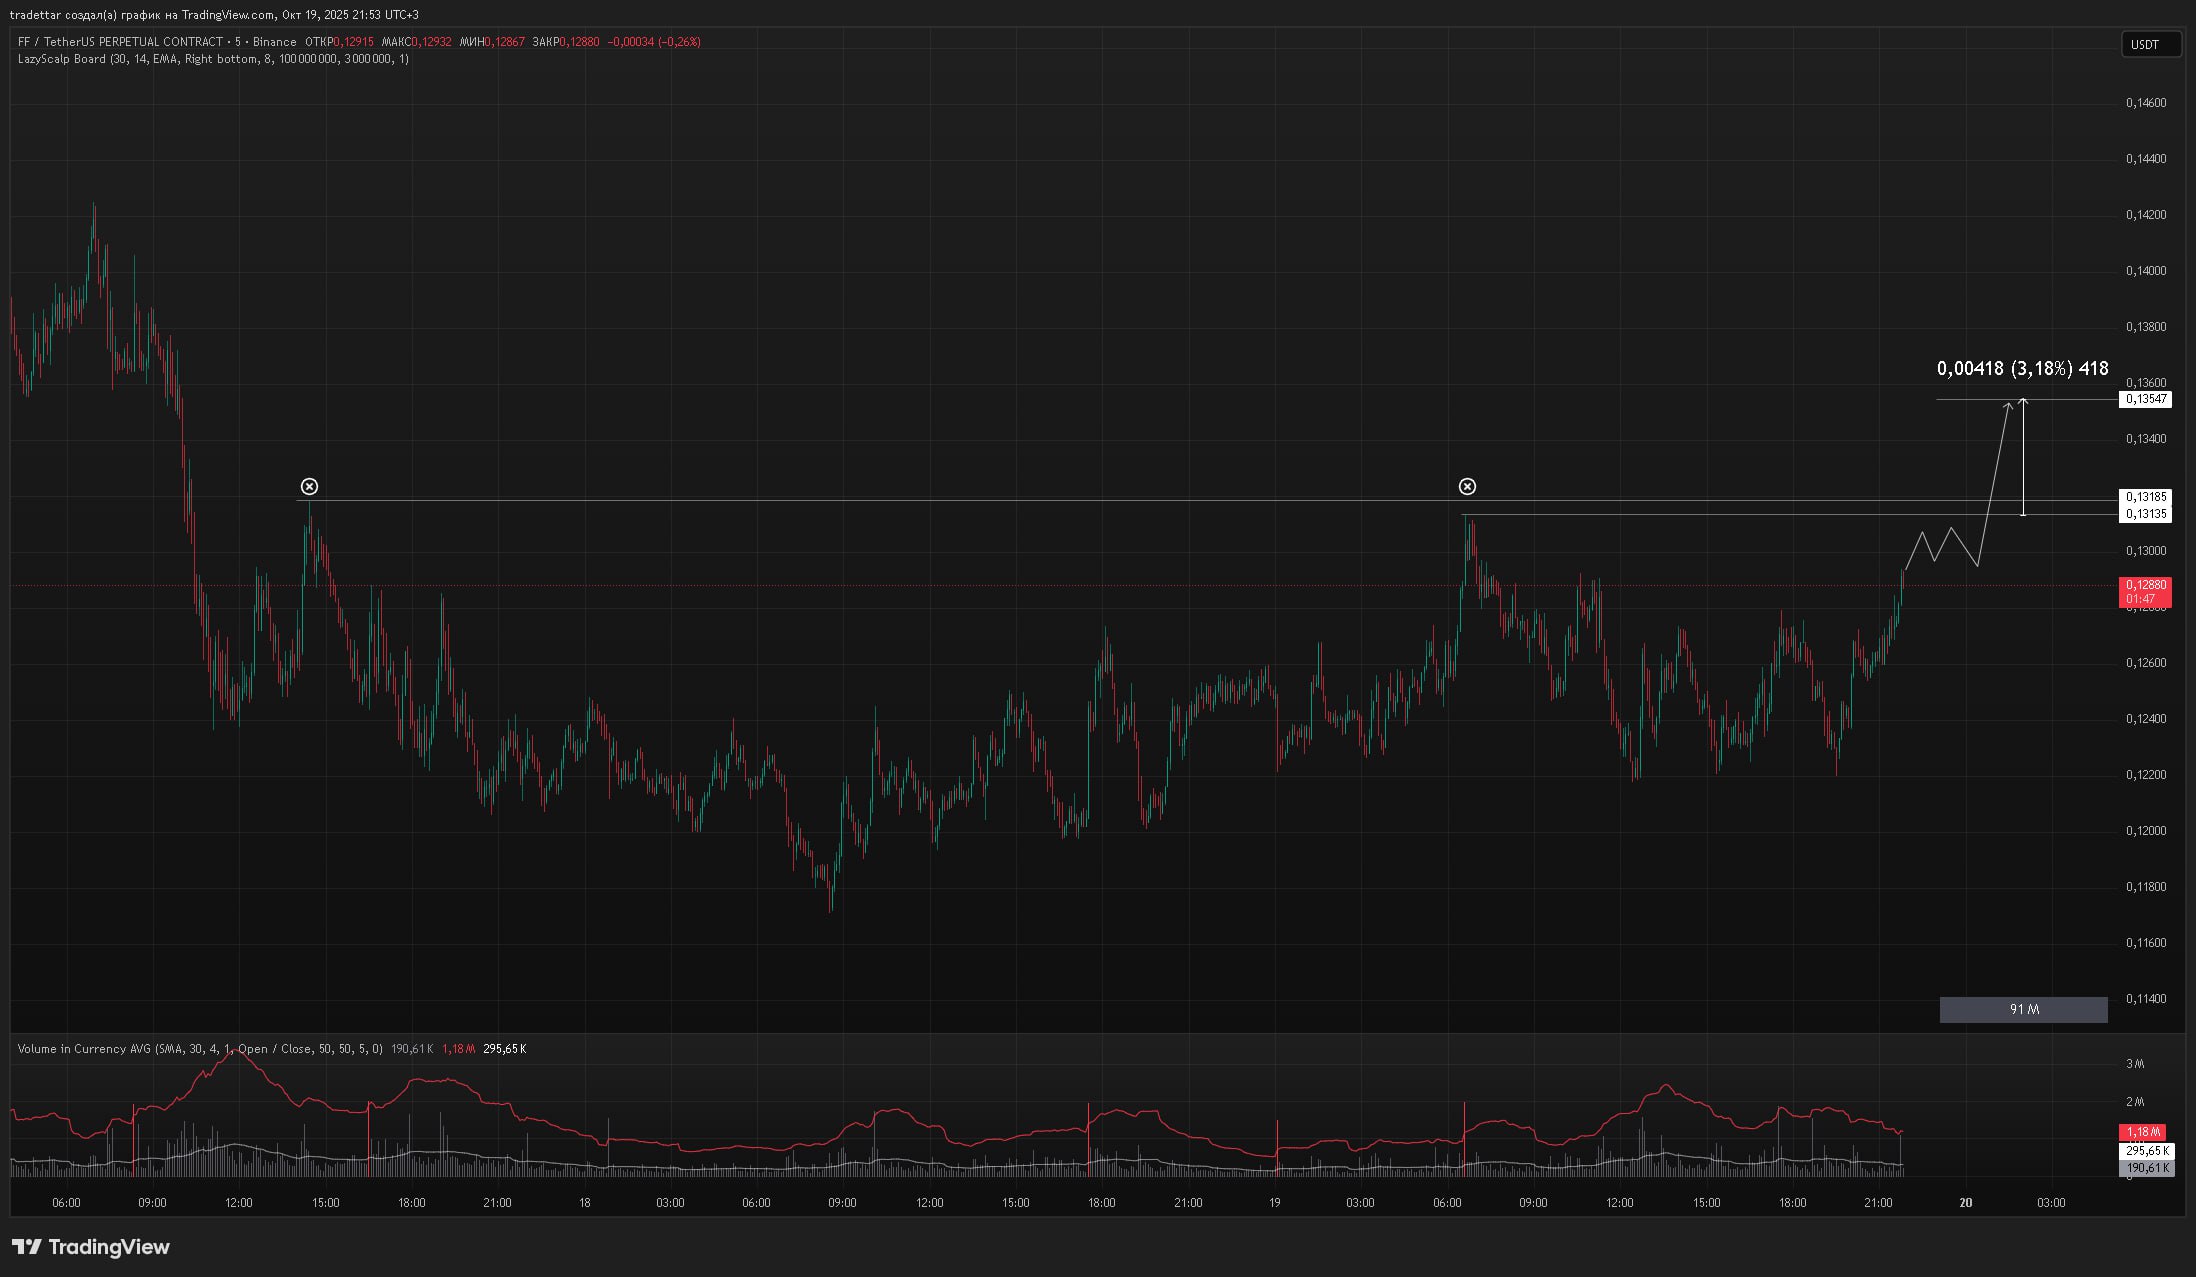Click the Volume in Currency AVG indicator title
This screenshot has width=2196, height=1277.
(x=85, y=1049)
